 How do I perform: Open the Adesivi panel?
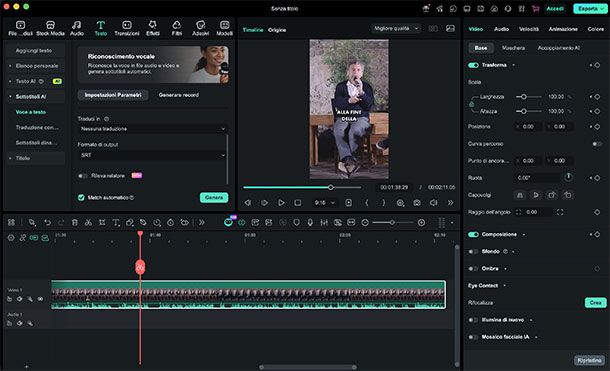pyautogui.click(x=200, y=28)
